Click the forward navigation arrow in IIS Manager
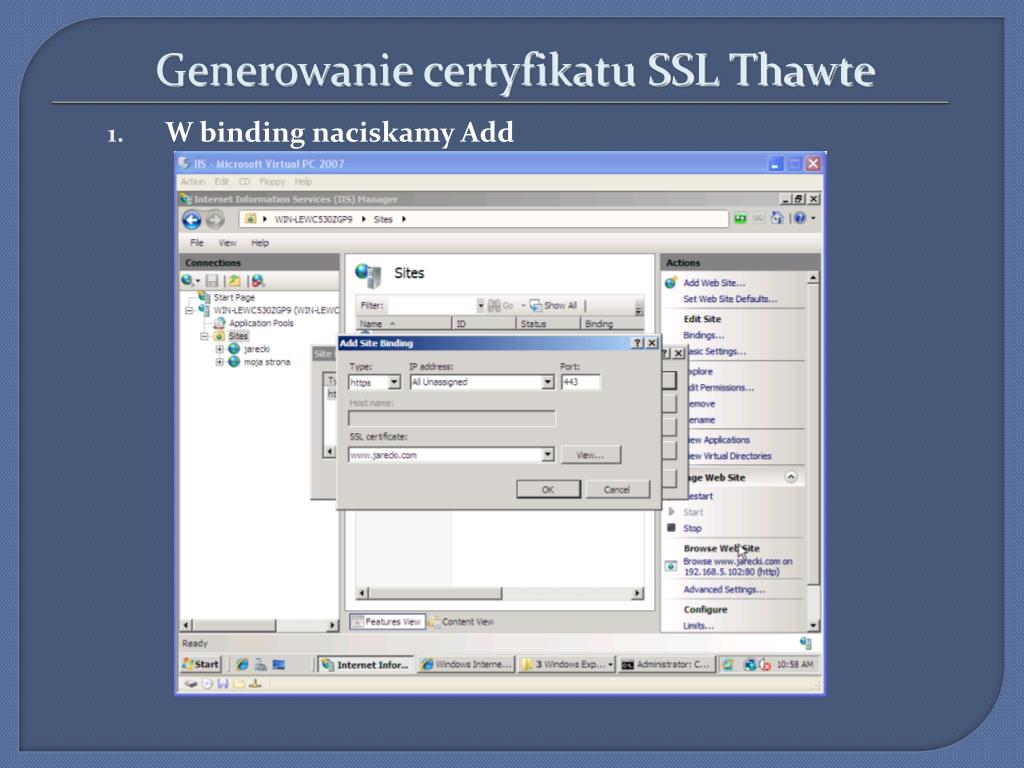This screenshot has height=768, width=1024. (215, 220)
